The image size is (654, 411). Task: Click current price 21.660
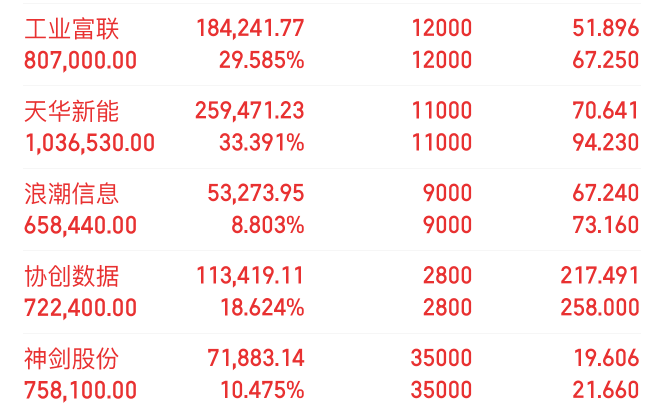click(x=606, y=391)
